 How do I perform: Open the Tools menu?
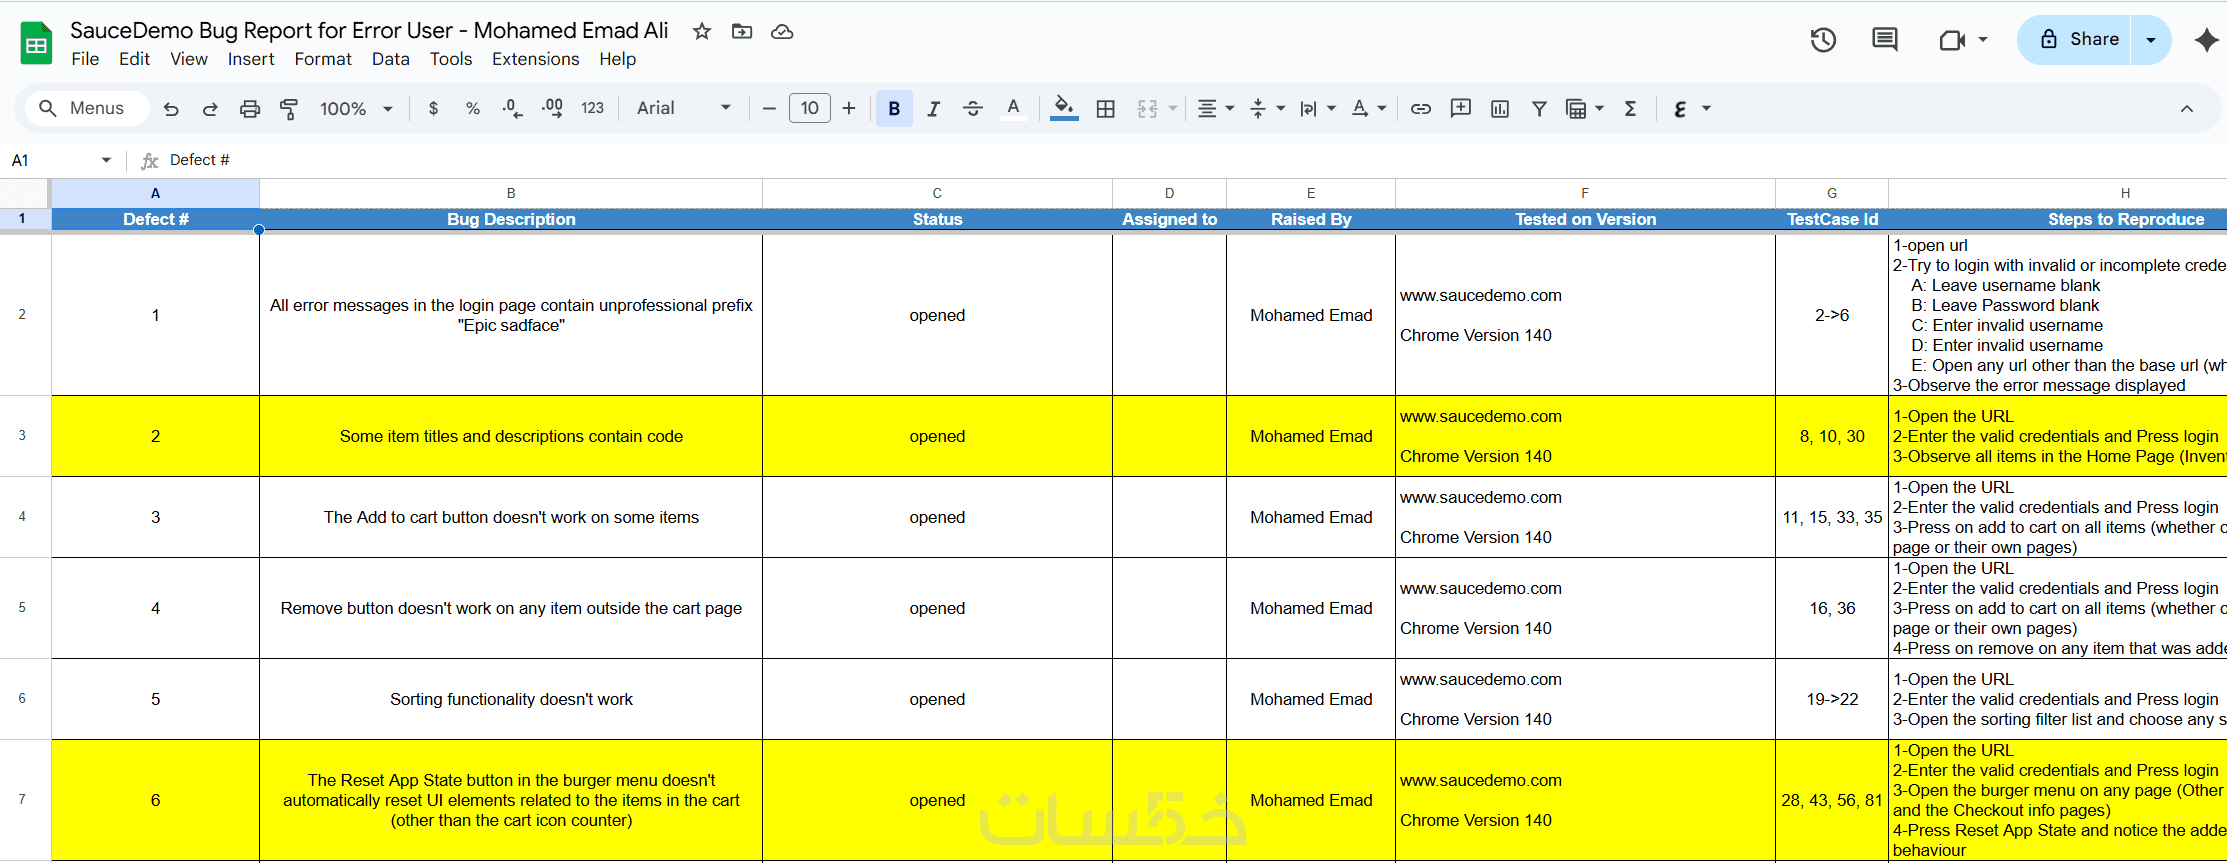tap(451, 59)
